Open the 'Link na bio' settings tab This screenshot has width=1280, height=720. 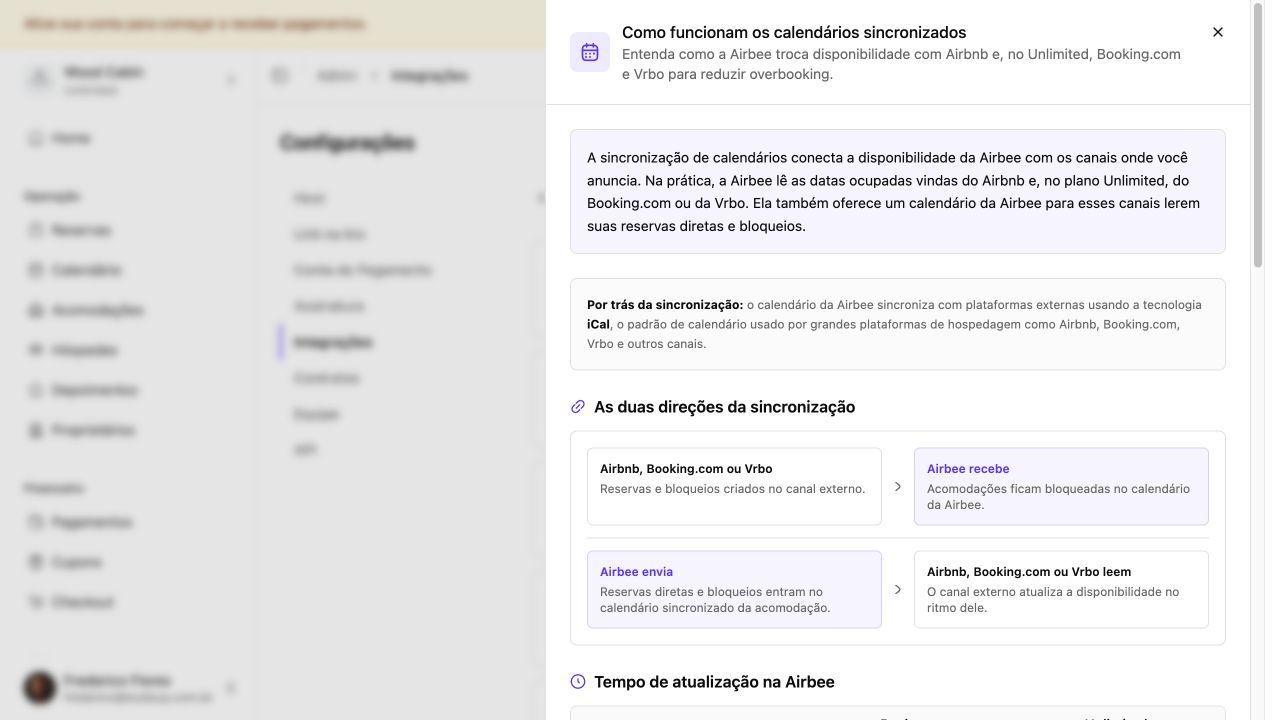coord(330,234)
